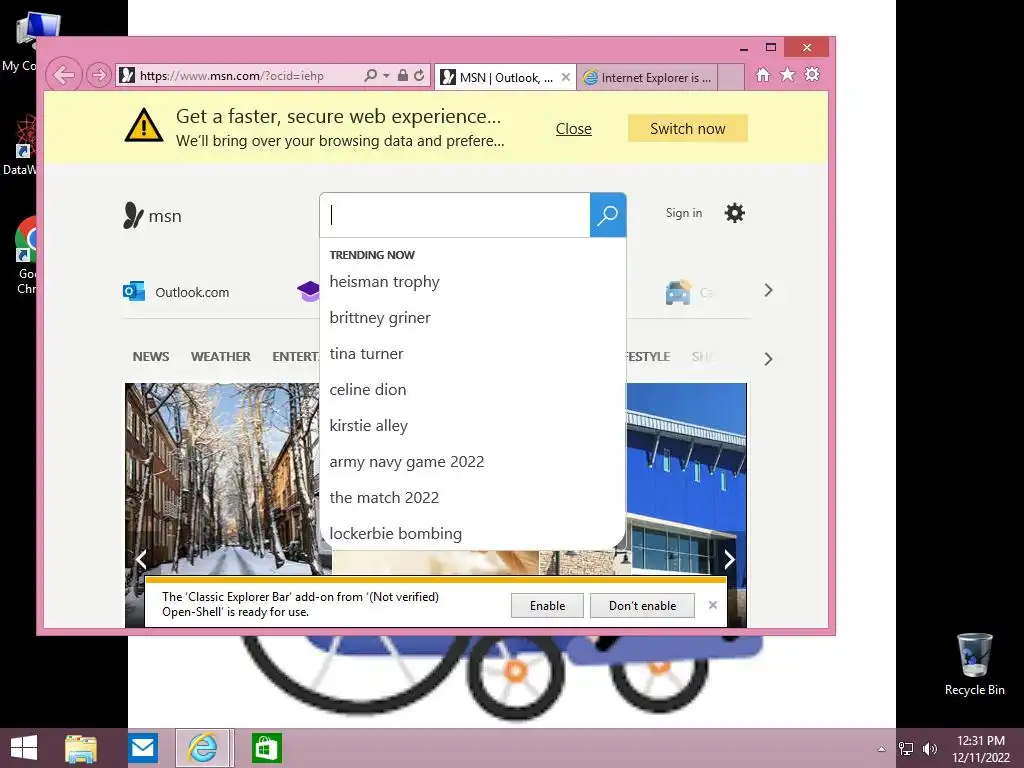Show next slide with right carousel arrow
This screenshot has height=768, width=1024.
pos(729,559)
